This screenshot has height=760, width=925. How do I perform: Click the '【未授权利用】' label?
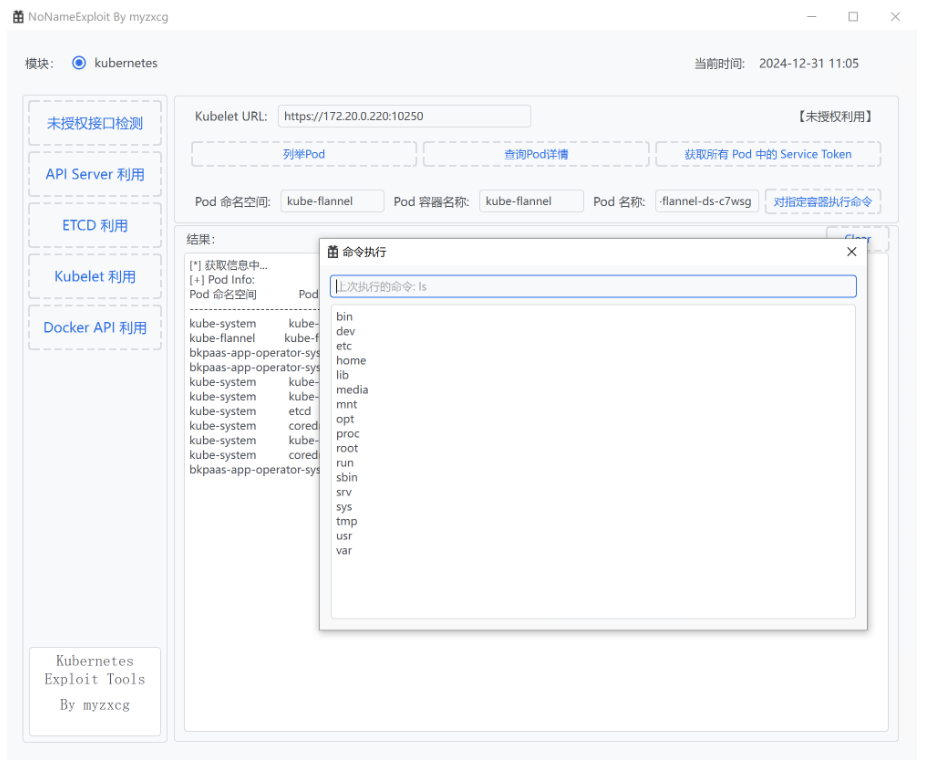coord(835,117)
